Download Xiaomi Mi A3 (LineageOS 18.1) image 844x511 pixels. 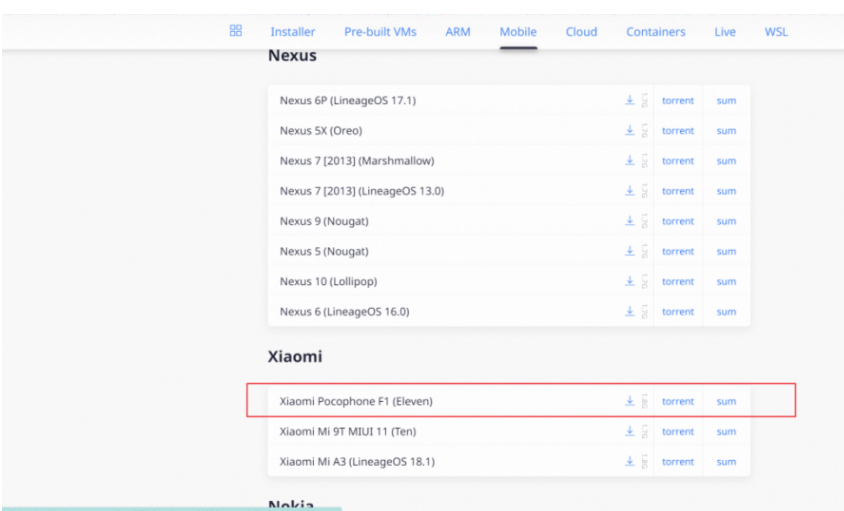click(630, 461)
